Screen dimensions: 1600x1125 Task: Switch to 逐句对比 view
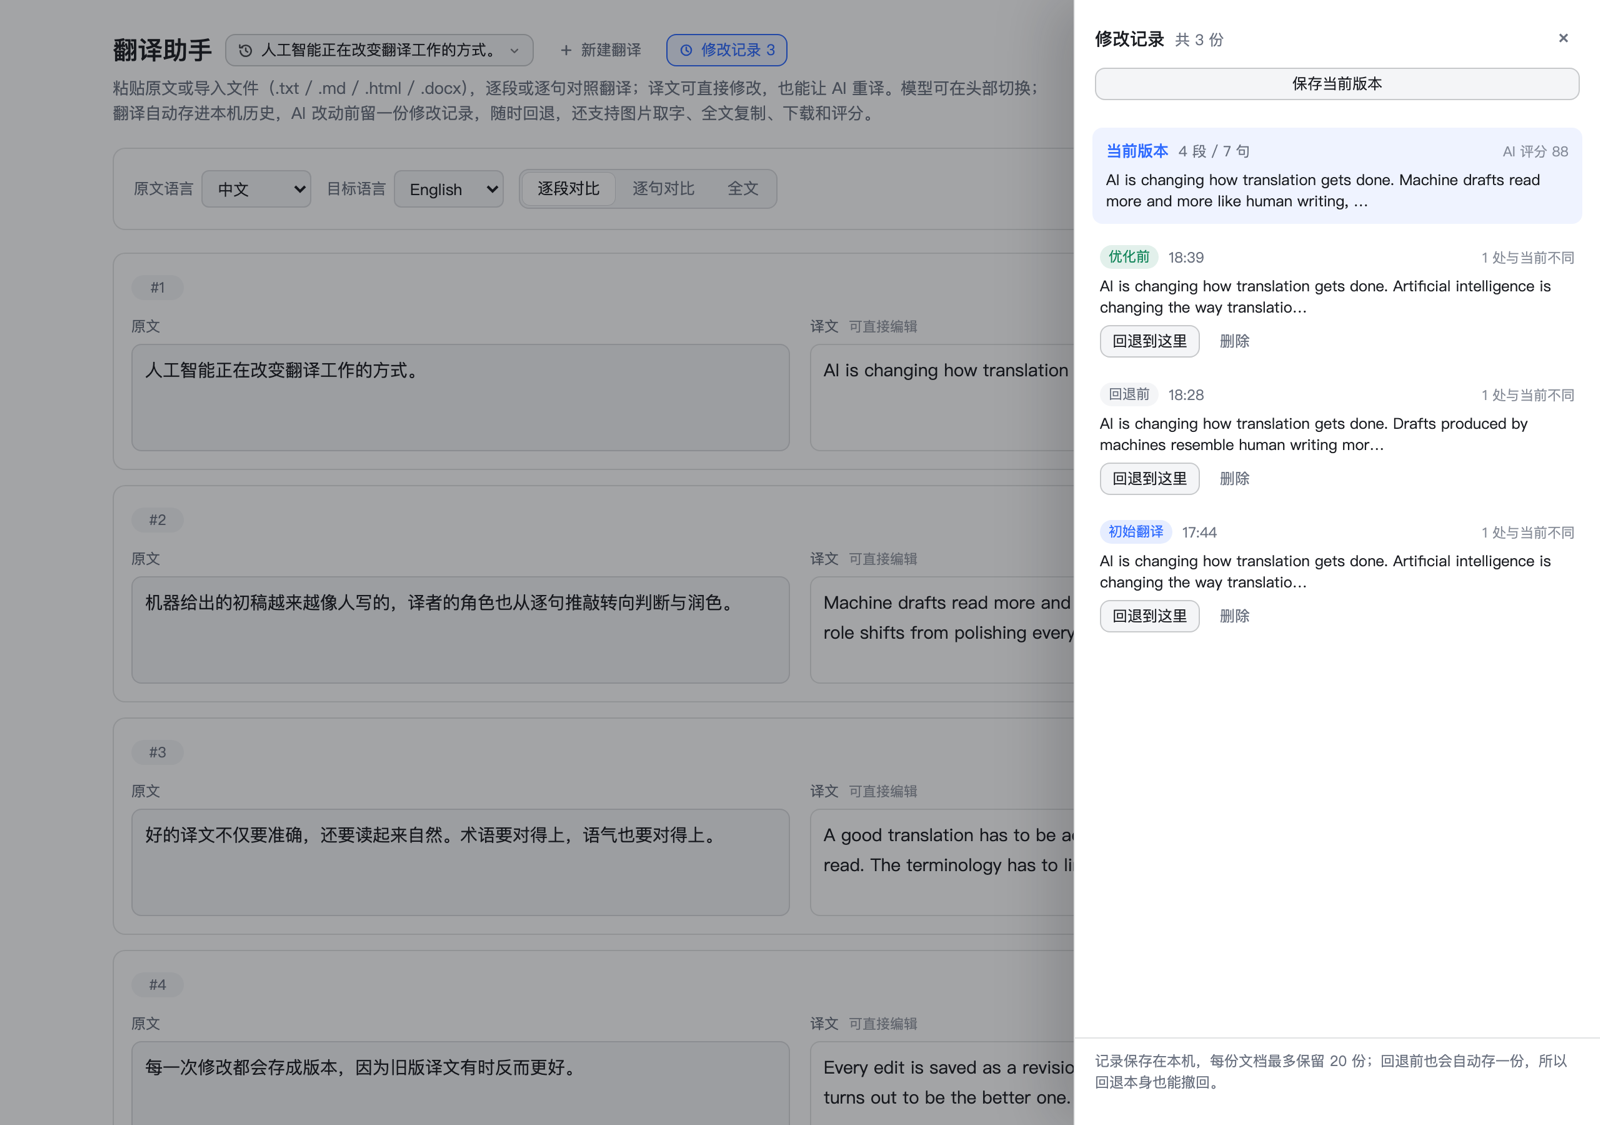click(x=663, y=189)
